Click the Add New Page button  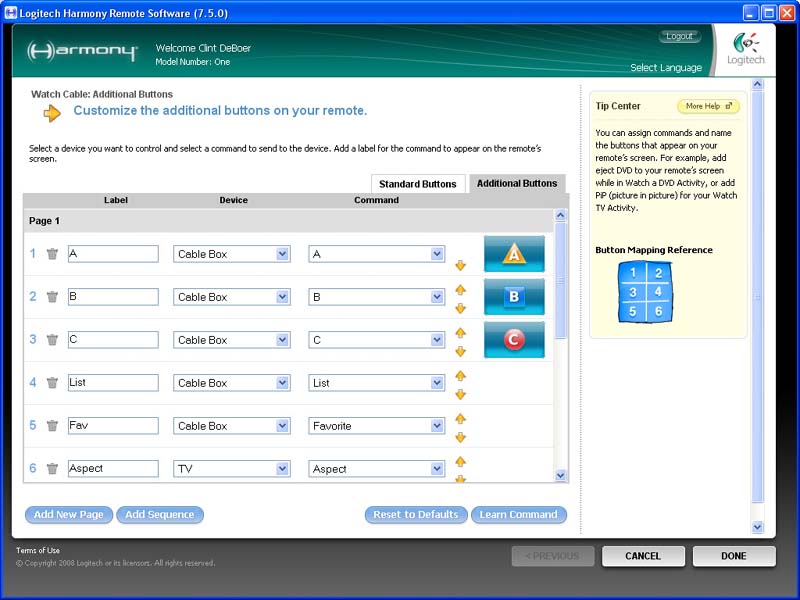coord(69,515)
